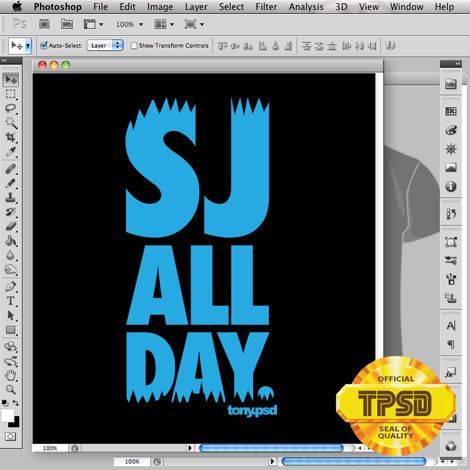The image size is (470, 470).
Task: Open the Info panel icon
Action: (451, 186)
